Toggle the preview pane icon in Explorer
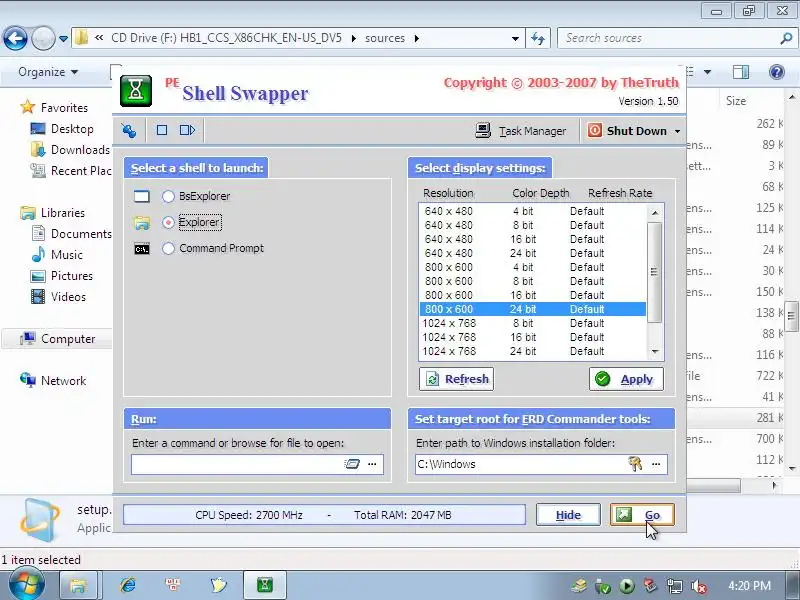This screenshot has height=600, width=800. click(x=740, y=72)
